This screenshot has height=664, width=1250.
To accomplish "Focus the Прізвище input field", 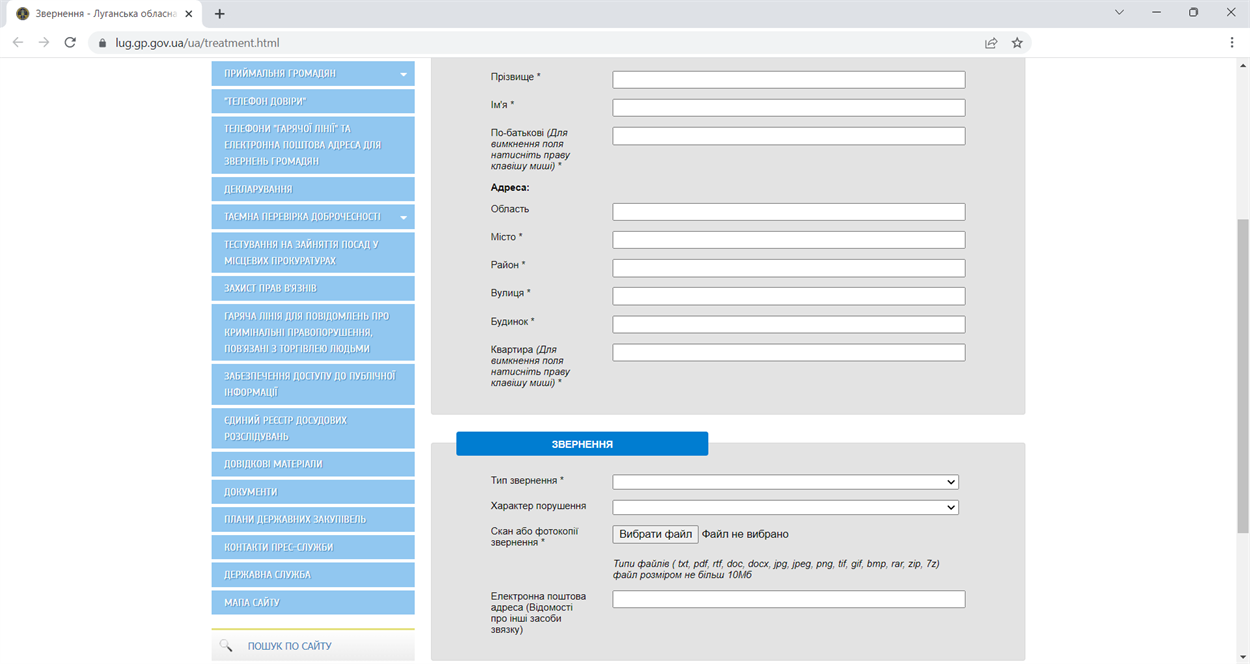I will tap(789, 80).
